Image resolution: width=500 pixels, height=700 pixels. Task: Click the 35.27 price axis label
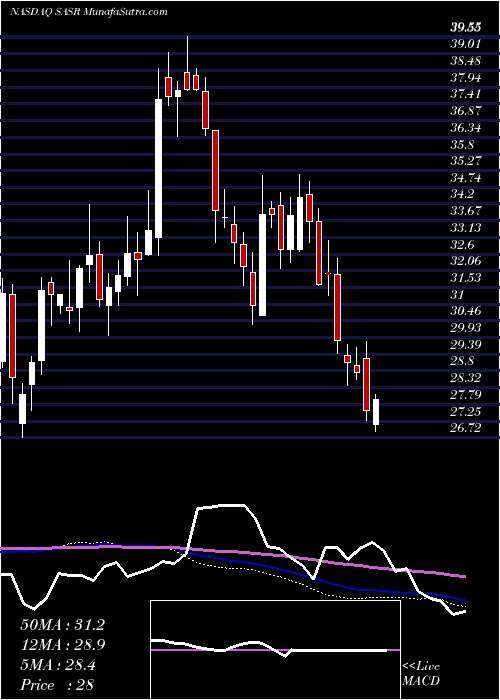(466, 161)
